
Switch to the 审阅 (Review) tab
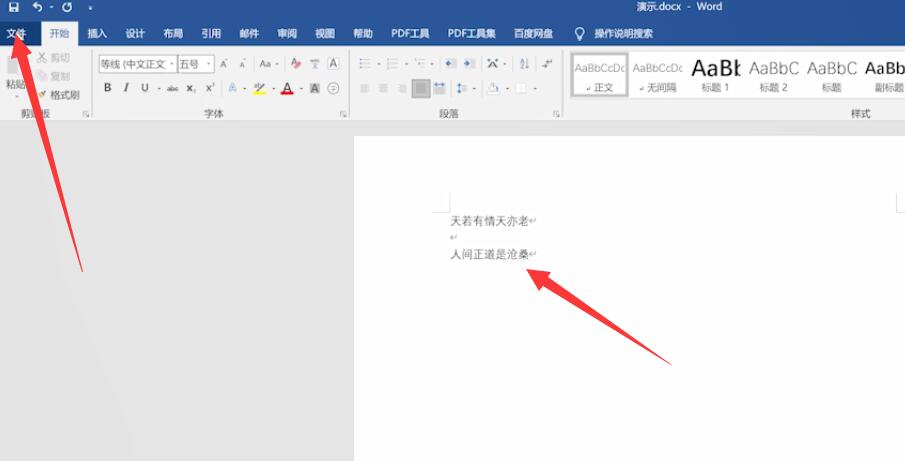(287, 33)
